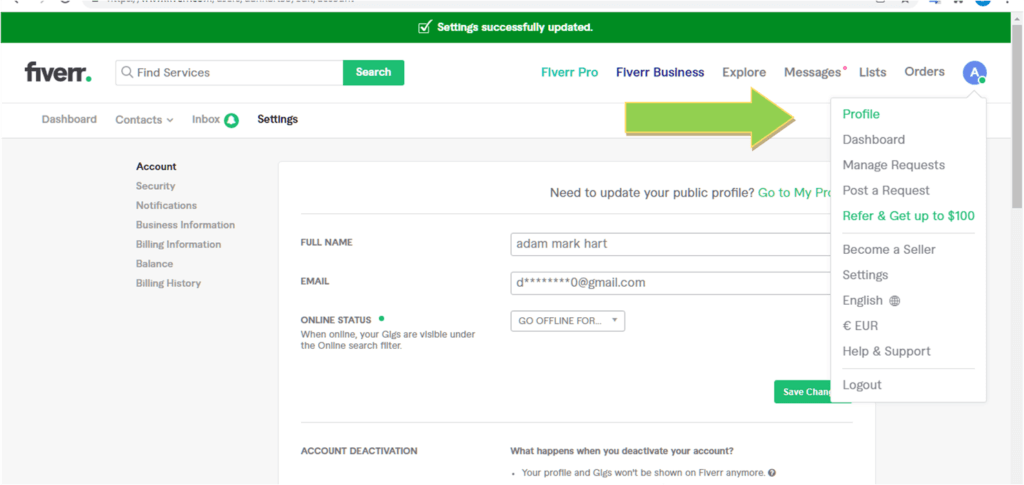Open the Go Offline For dropdown
Viewport: 1024px width, 485px height.
point(568,321)
